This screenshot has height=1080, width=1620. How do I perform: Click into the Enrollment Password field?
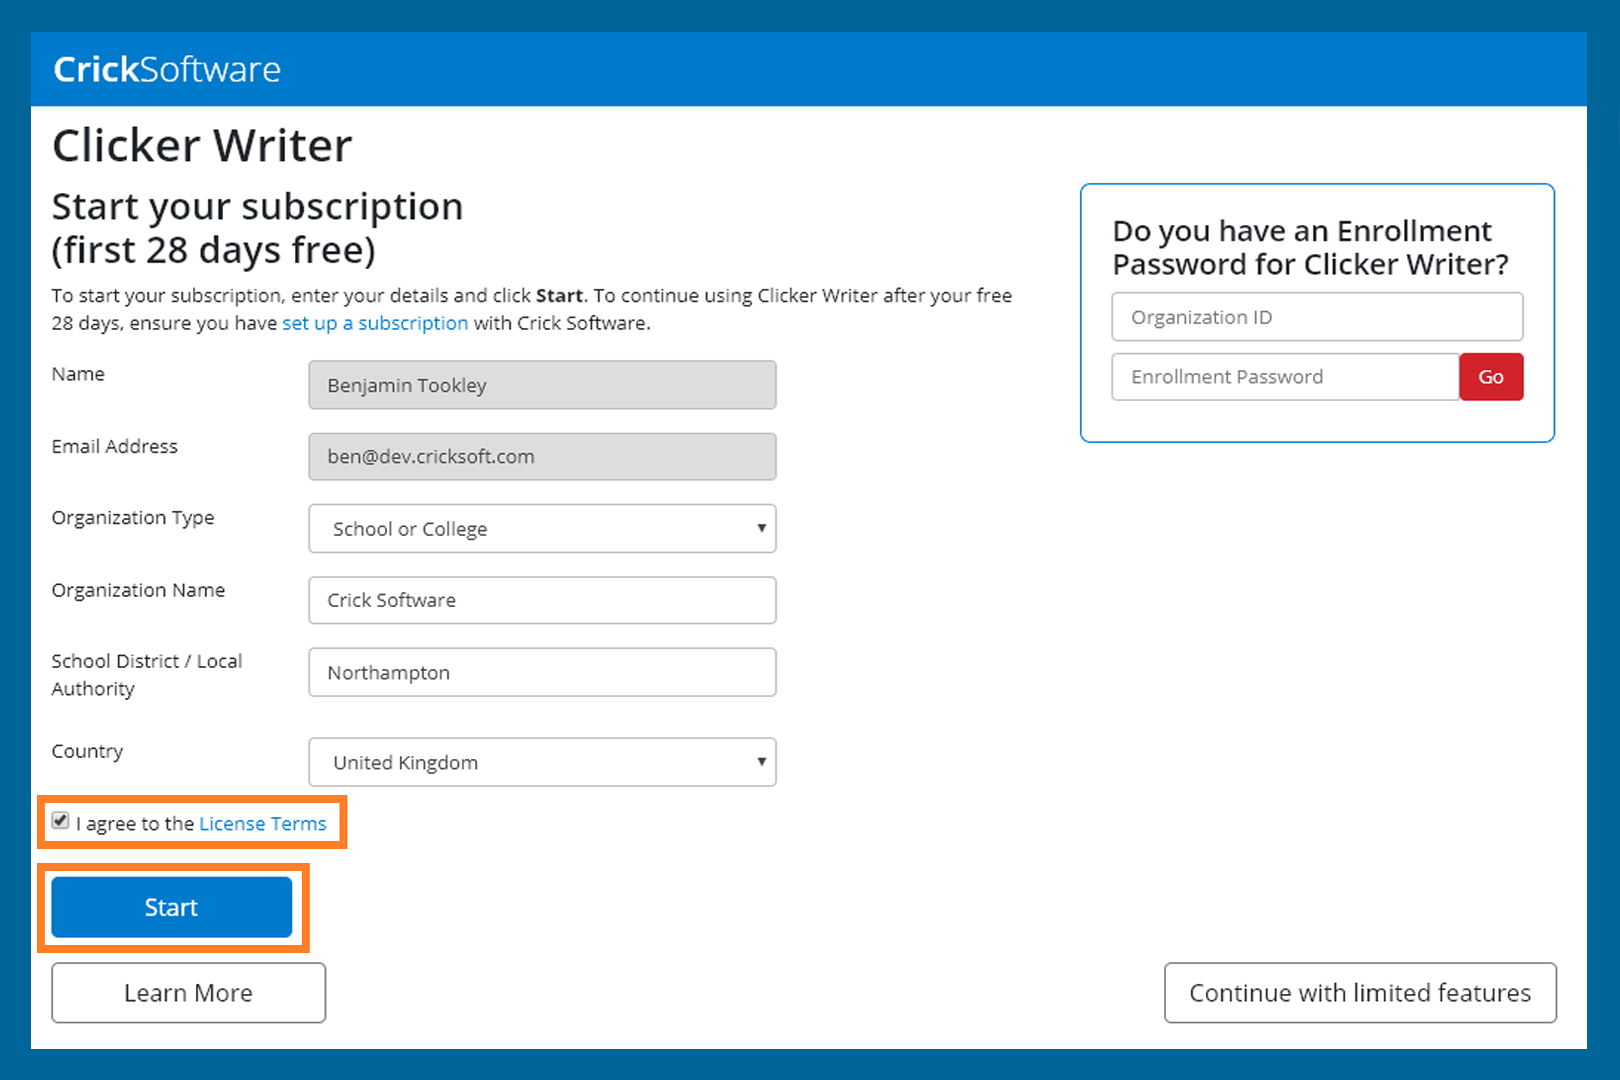(1285, 377)
